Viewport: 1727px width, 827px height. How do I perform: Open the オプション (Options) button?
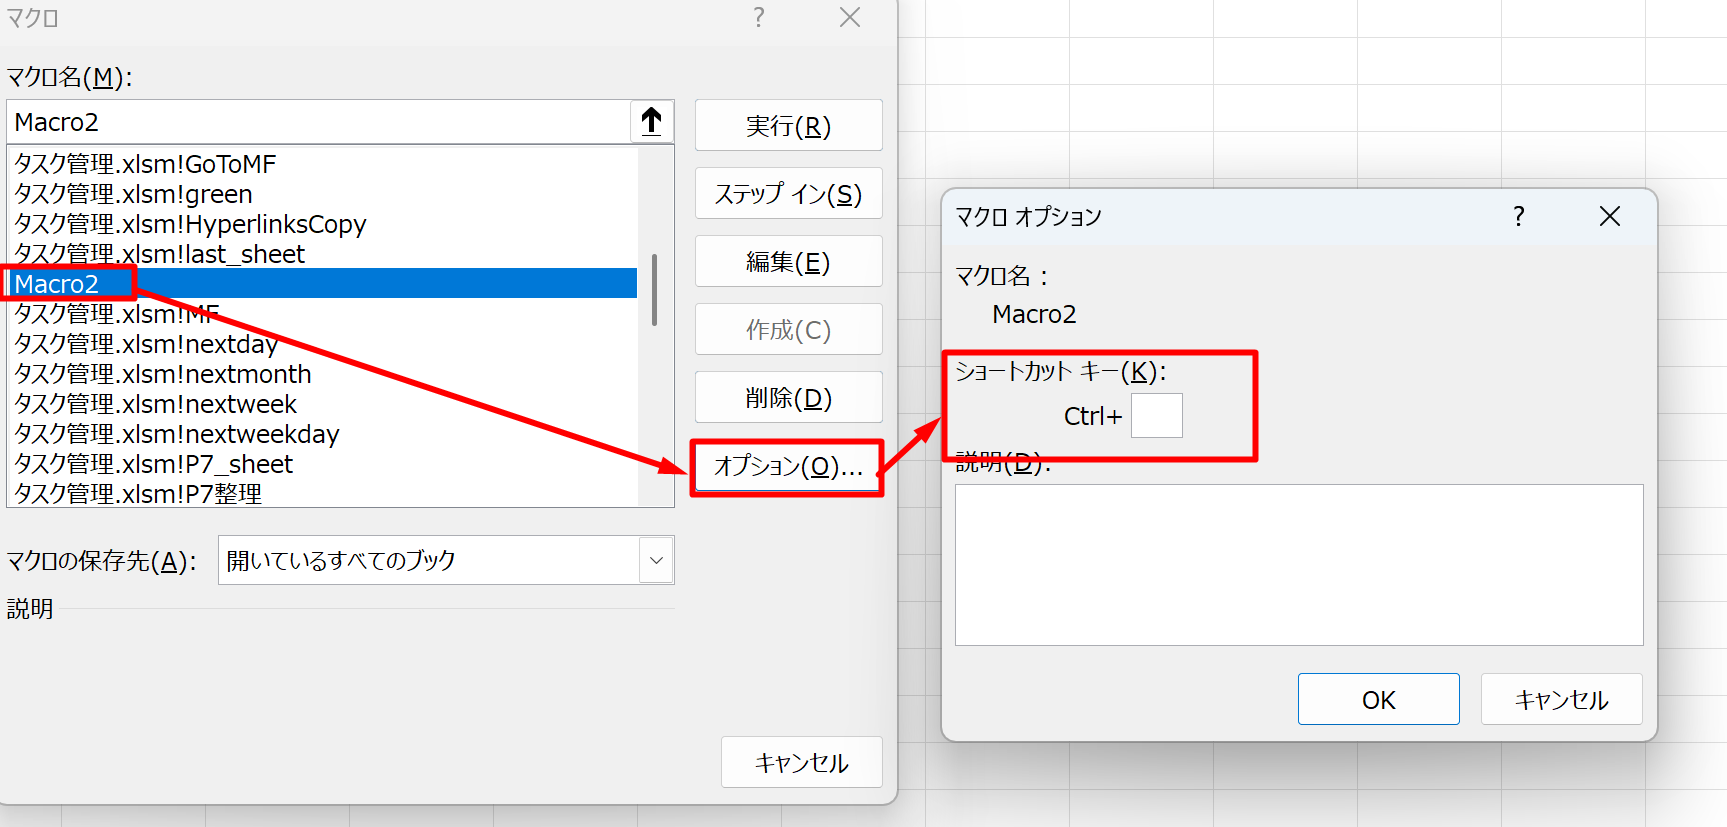[x=788, y=467]
